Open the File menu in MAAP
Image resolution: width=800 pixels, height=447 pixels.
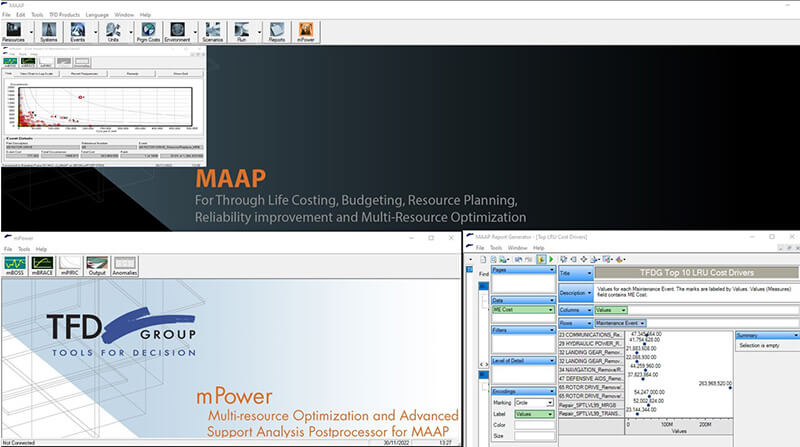tap(6, 15)
